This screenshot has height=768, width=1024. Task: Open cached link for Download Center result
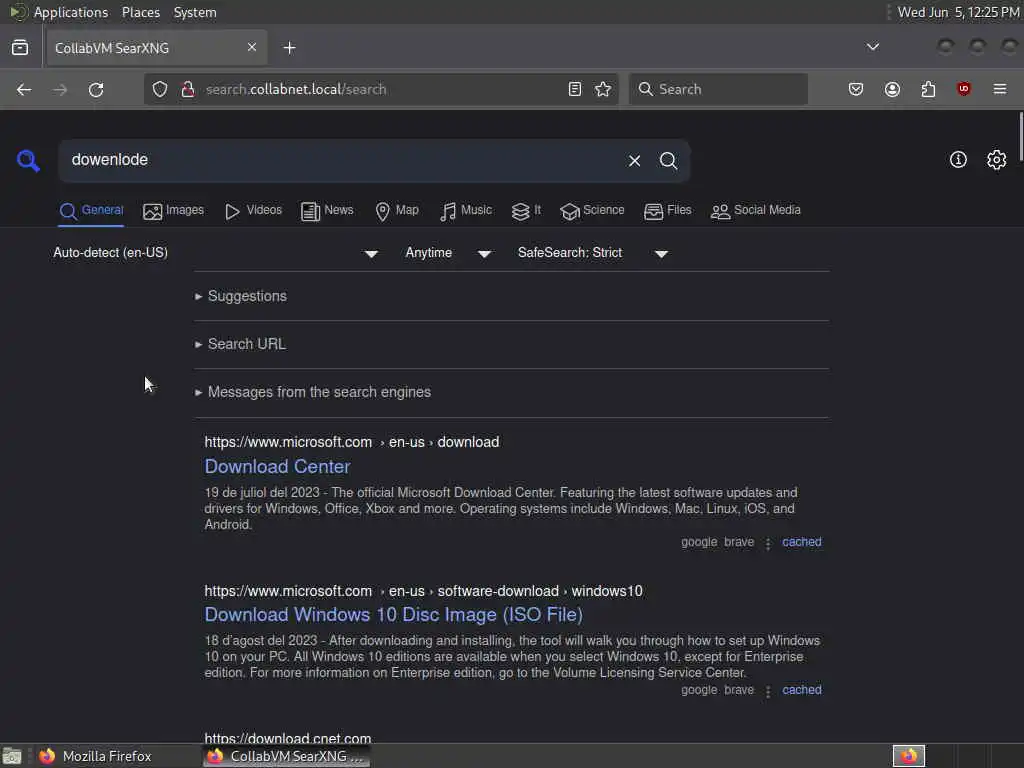[x=801, y=542]
